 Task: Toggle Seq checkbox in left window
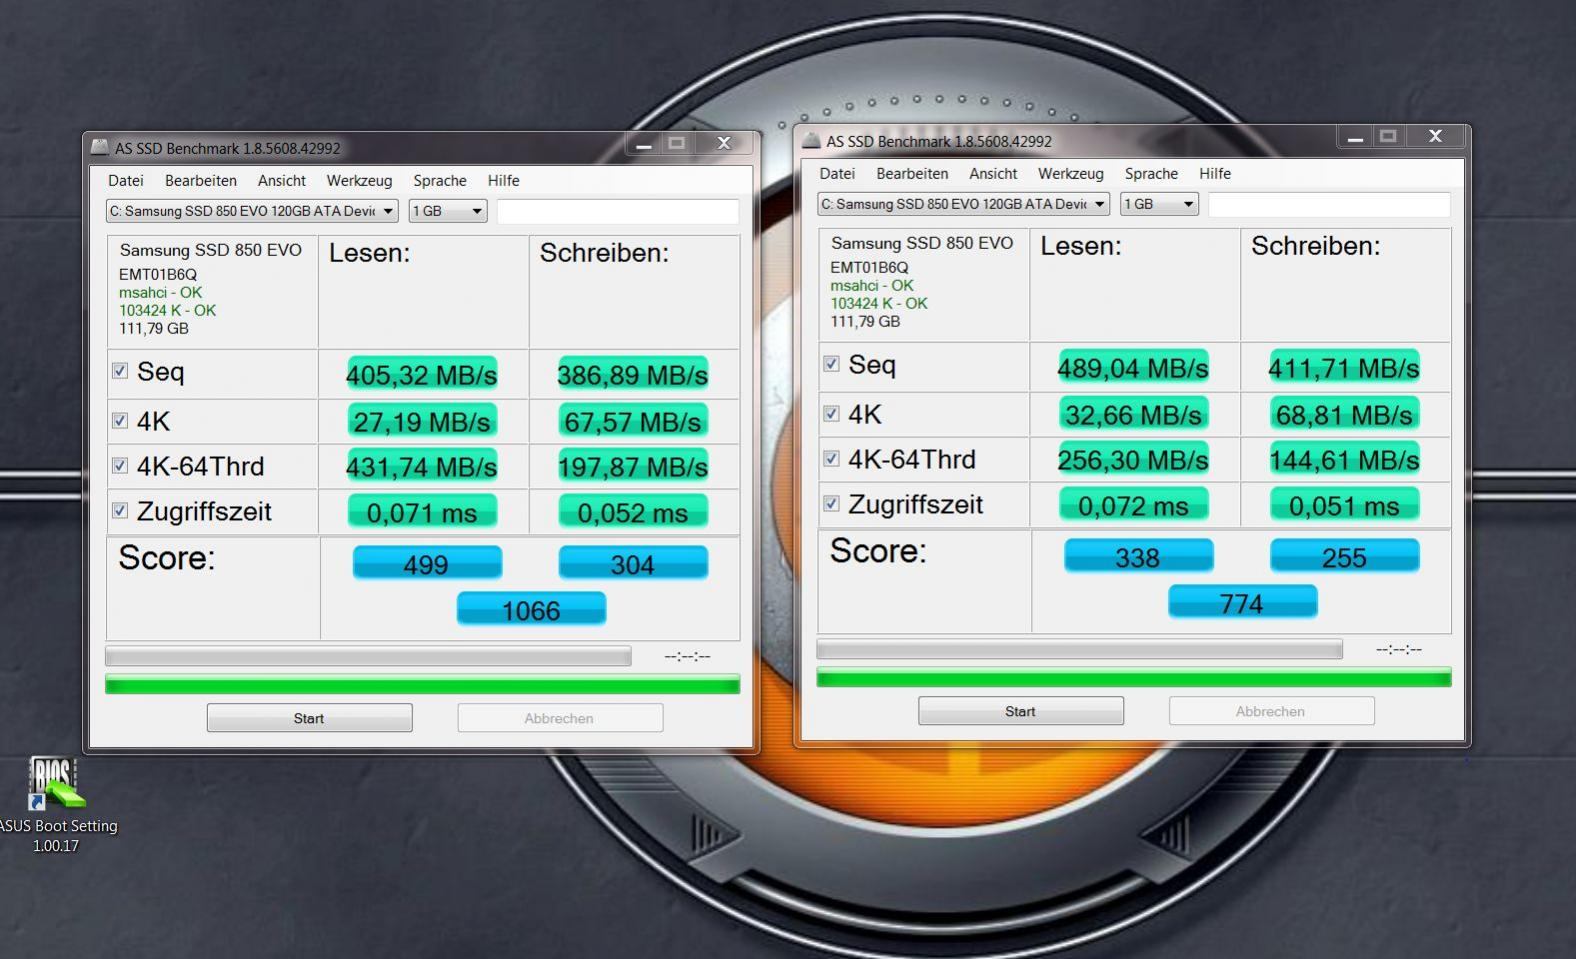pos(120,371)
